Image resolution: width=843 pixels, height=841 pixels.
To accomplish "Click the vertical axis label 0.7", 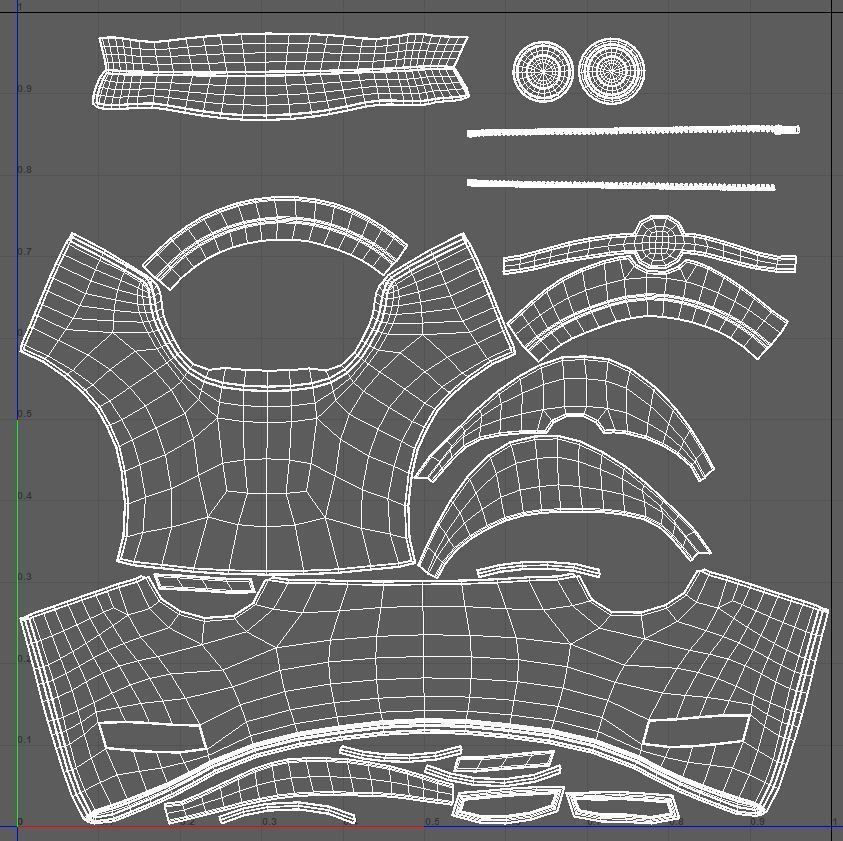I will [25, 252].
